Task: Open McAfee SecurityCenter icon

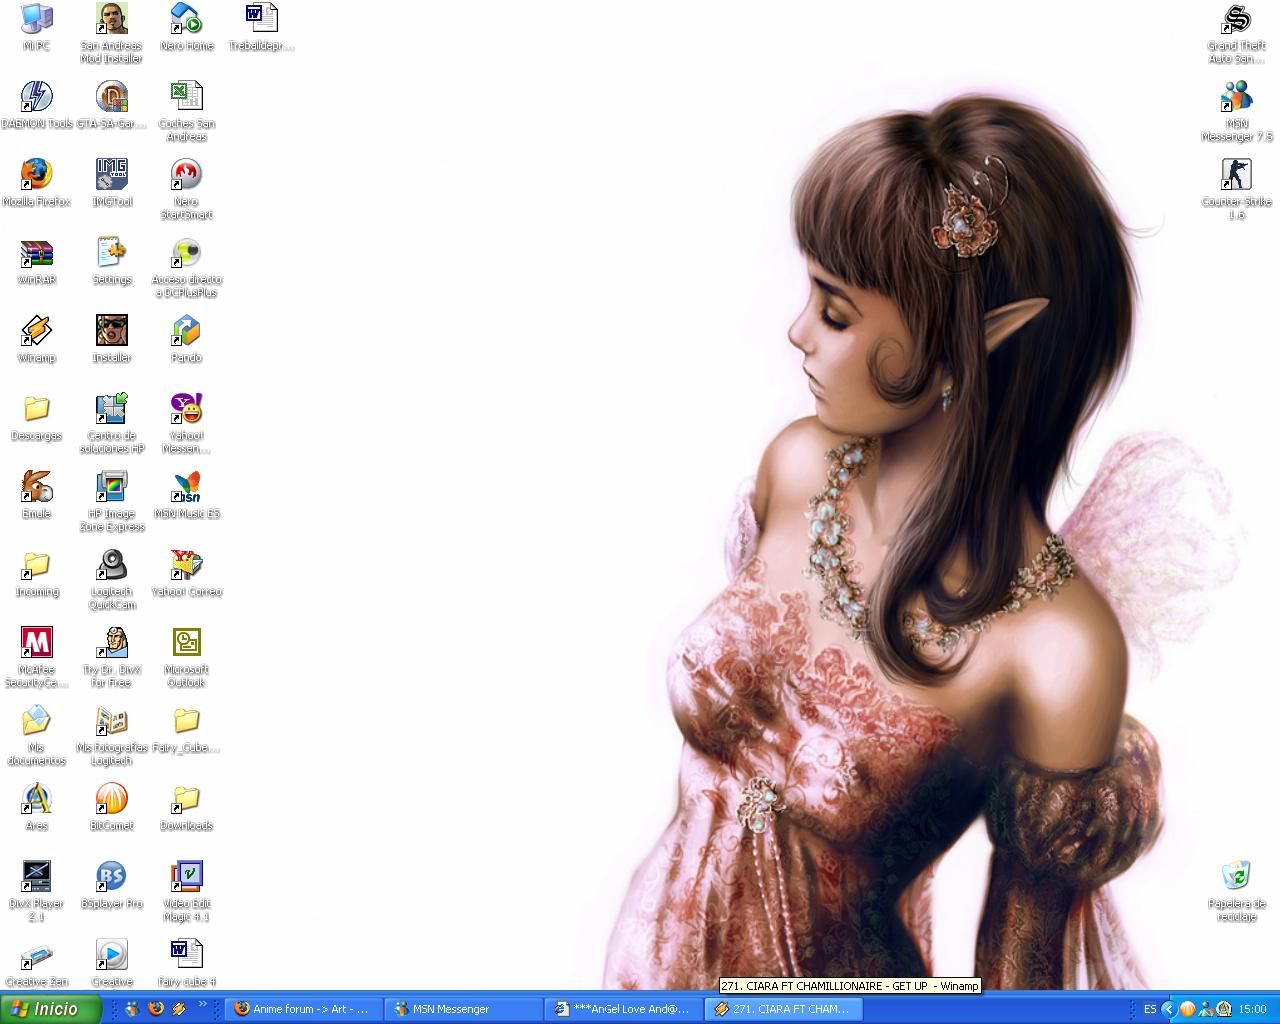Action: 37,657
